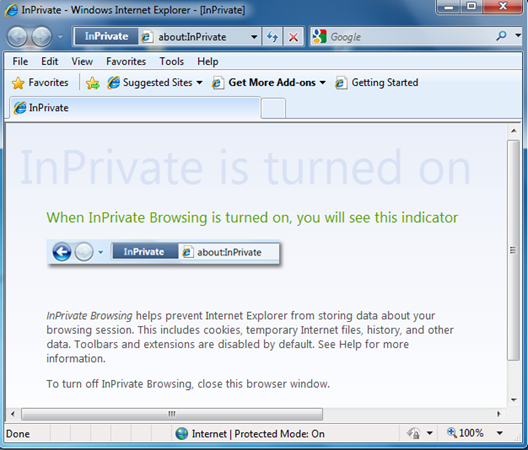The image size is (528, 450).
Task: Open the Suggested Sites link
Action: click(x=157, y=83)
